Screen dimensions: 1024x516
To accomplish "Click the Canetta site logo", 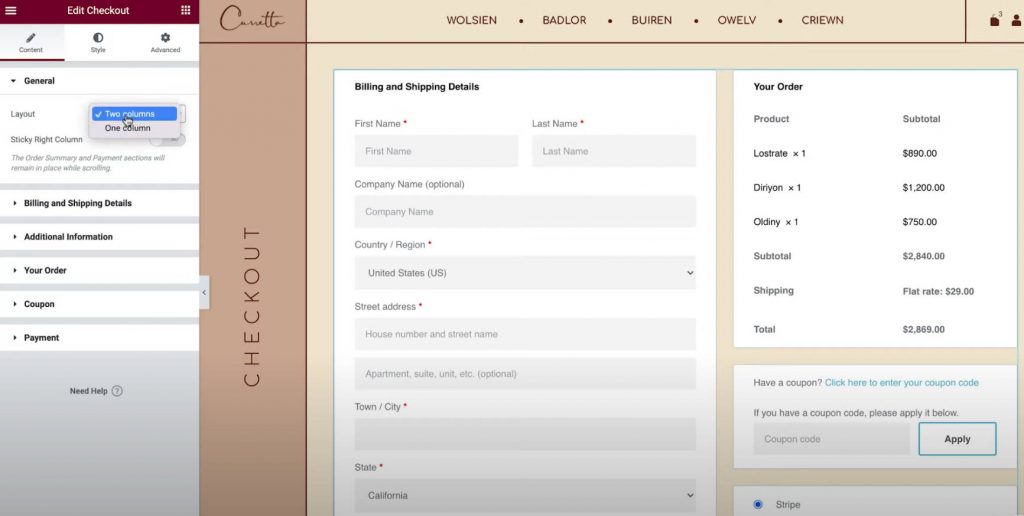I will click(252, 20).
